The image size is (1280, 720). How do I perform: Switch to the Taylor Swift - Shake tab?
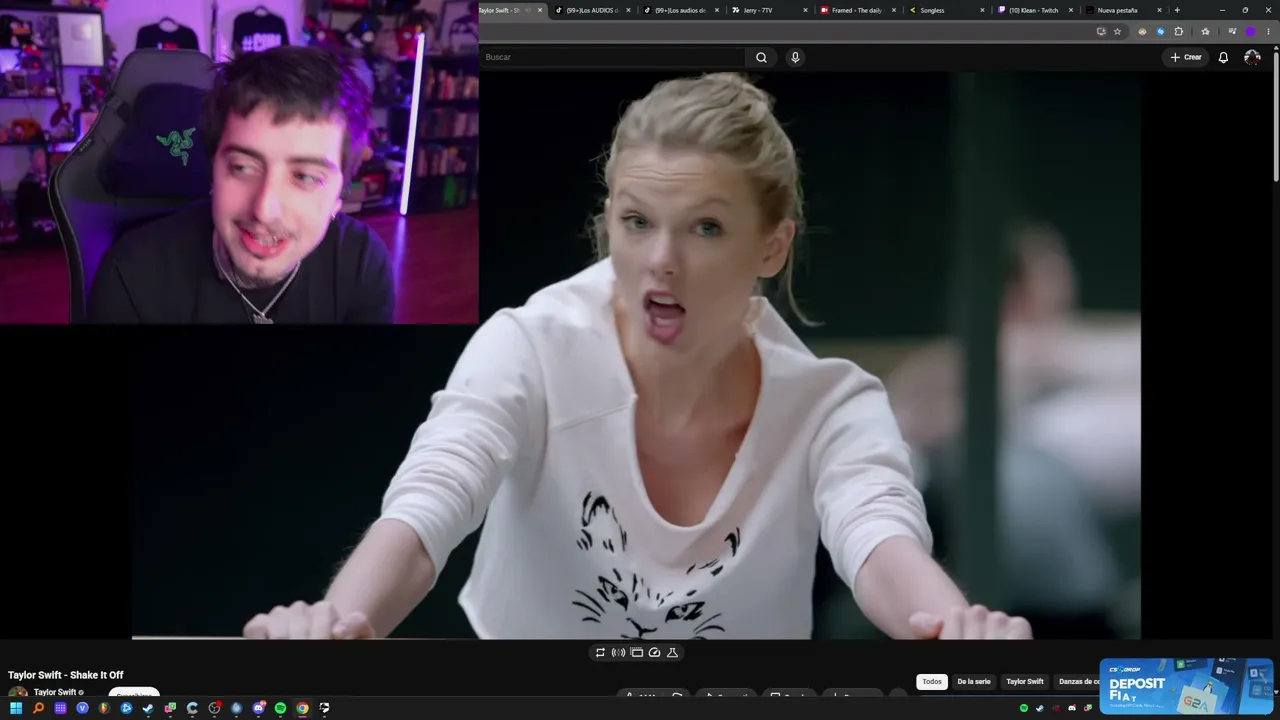[505, 10]
